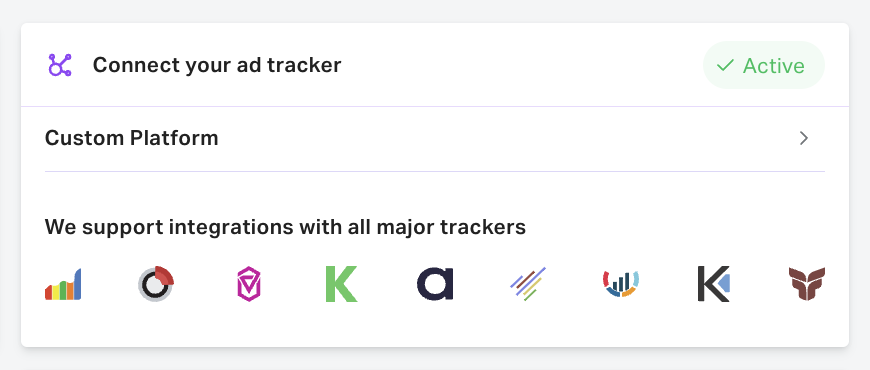Expand Custom Platform using the chevron arrow
Image resolution: width=870 pixels, height=370 pixels.
tap(804, 138)
